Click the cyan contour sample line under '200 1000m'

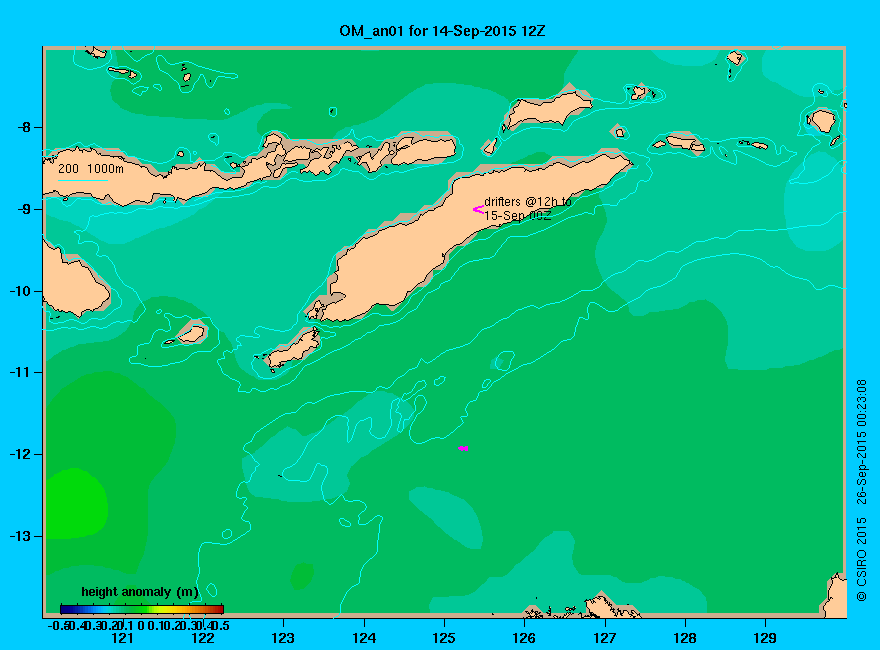(82, 180)
